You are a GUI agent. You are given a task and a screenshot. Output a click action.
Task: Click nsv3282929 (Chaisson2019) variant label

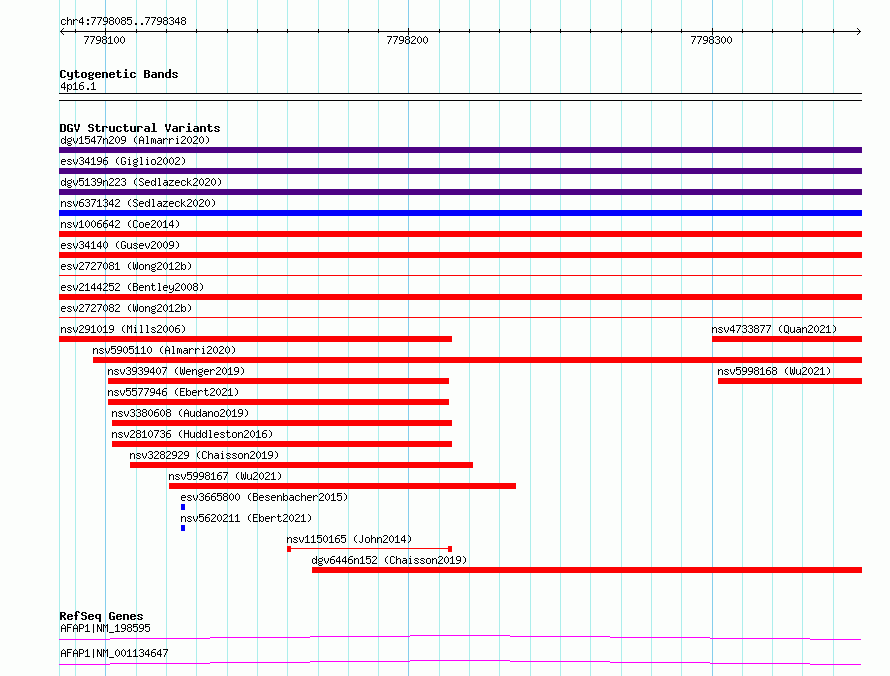(x=204, y=455)
